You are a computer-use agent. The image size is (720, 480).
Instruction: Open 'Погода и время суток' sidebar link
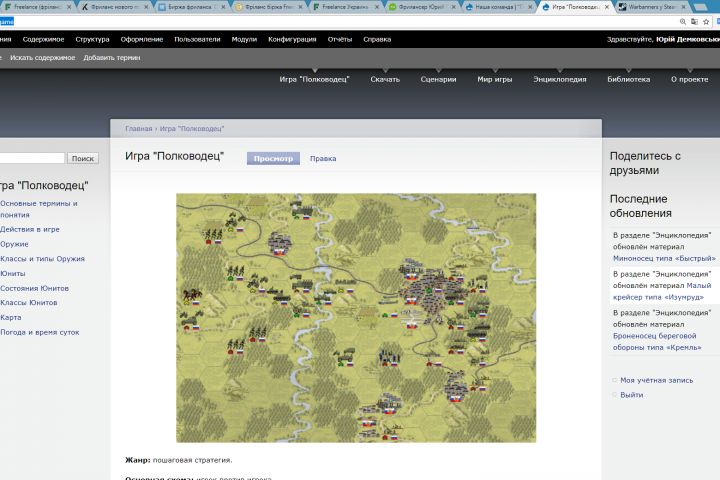(x=39, y=332)
